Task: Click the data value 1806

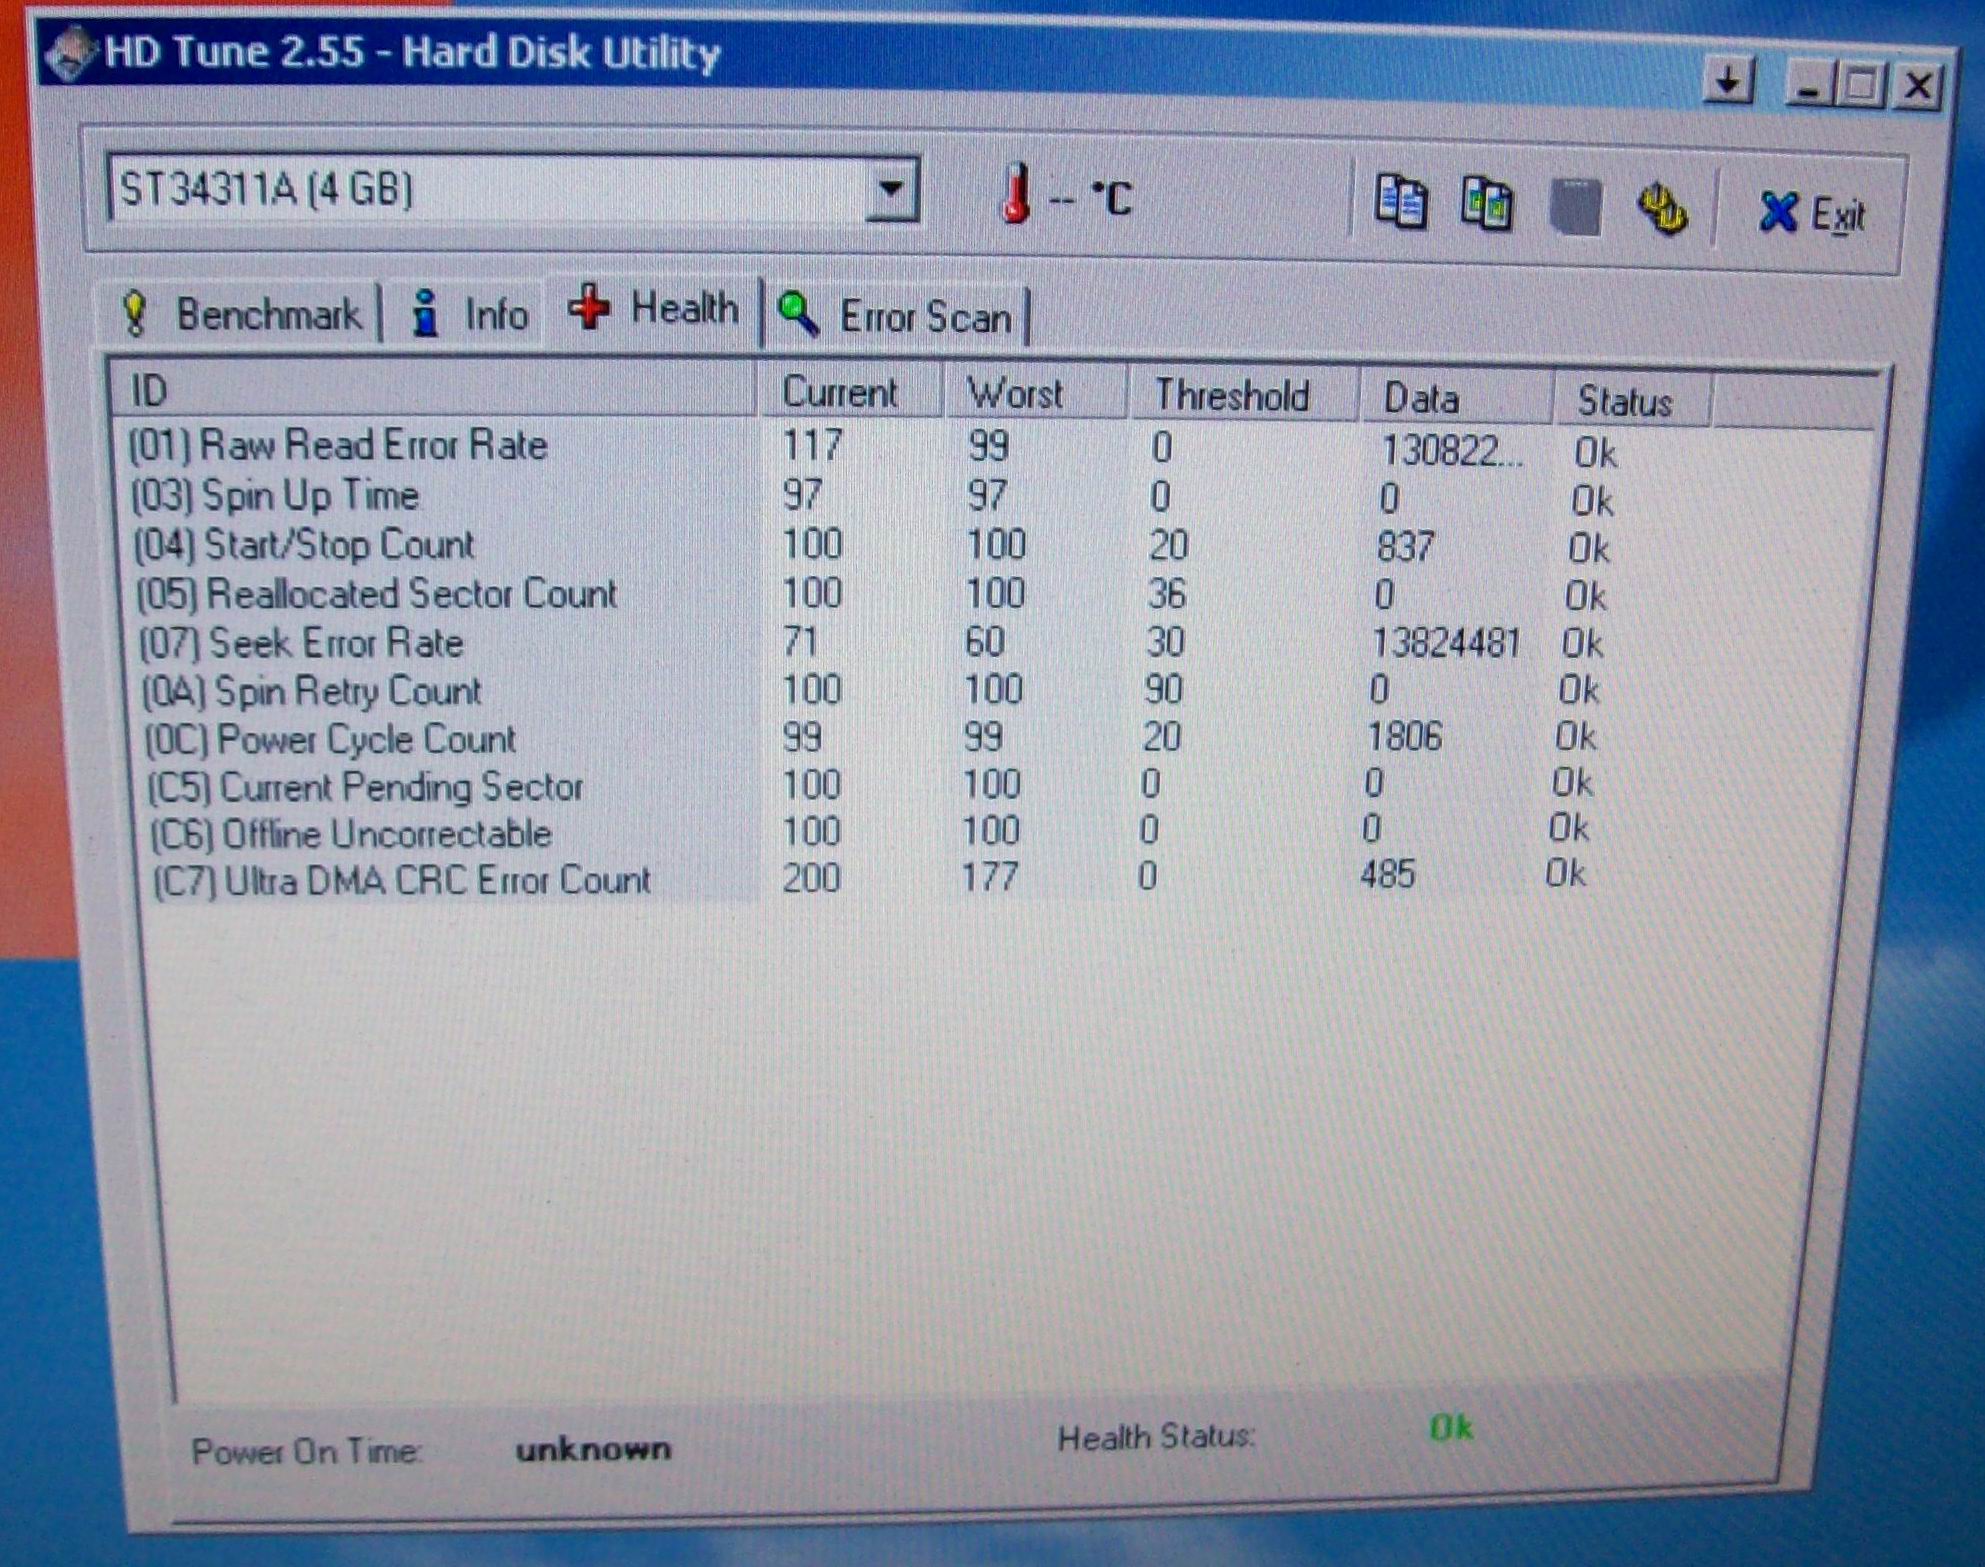Action: point(1404,737)
